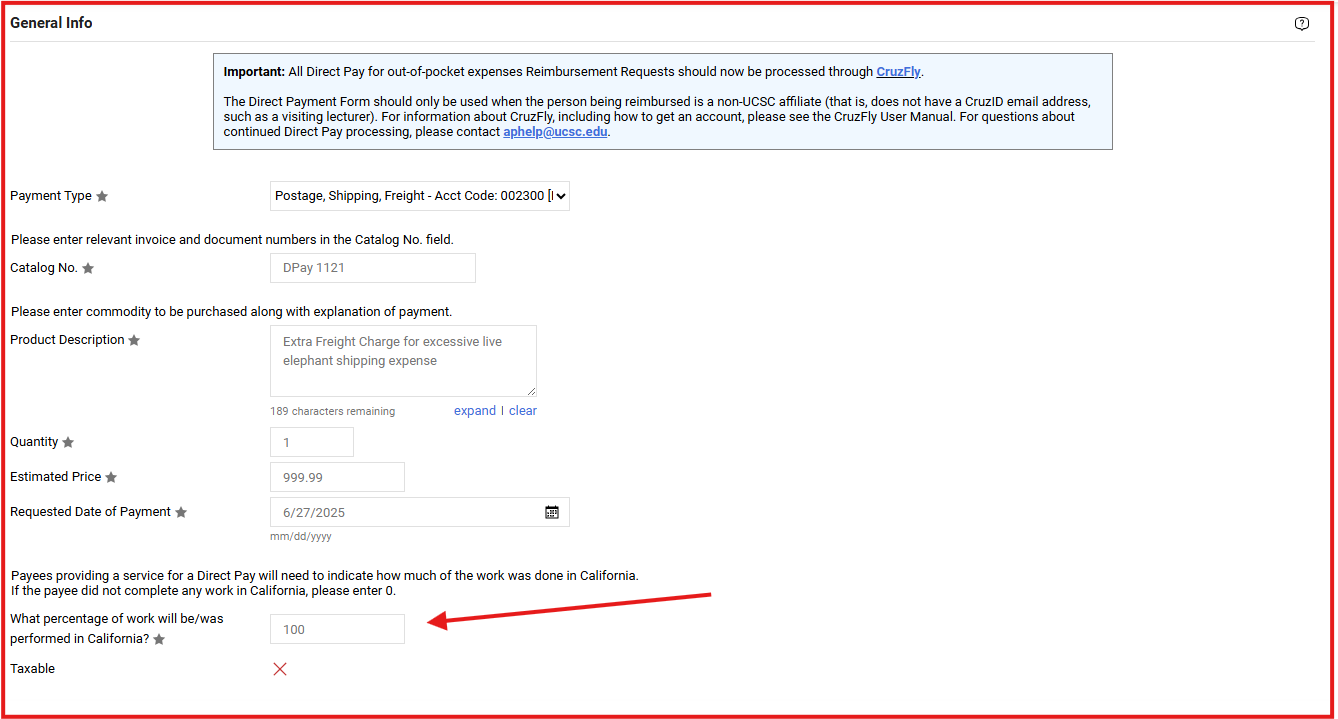
Task: Click the Requested Date of Payment field
Action: tap(405, 512)
